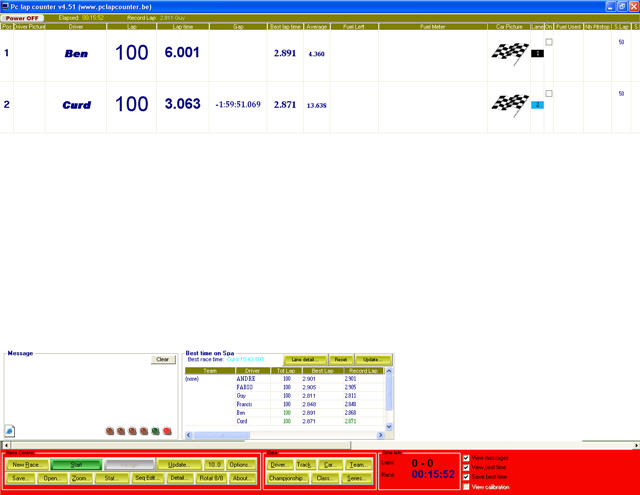Click right arrow of the main horizontal scrollbar
640x495 pixels.
coord(636,445)
